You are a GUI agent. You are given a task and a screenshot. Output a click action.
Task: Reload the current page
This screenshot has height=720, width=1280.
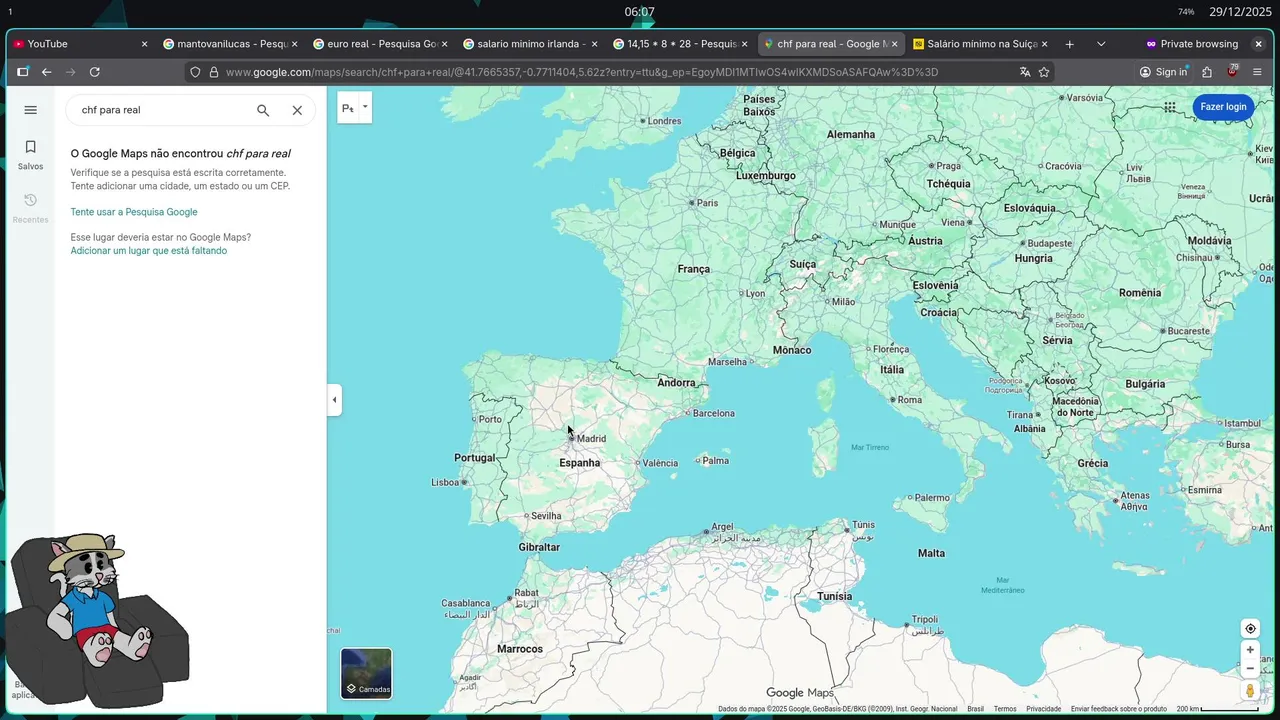pos(95,72)
